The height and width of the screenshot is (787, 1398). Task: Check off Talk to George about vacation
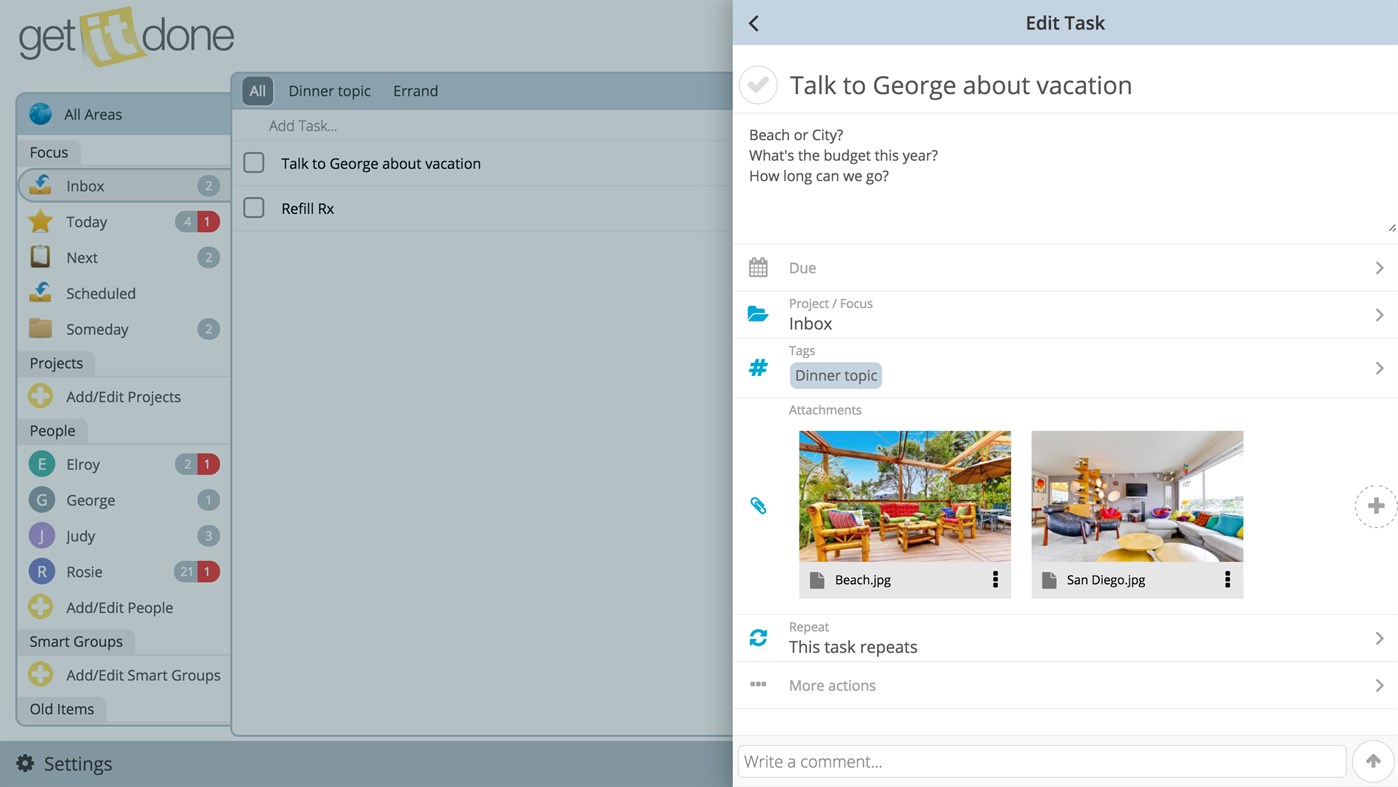(253, 163)
